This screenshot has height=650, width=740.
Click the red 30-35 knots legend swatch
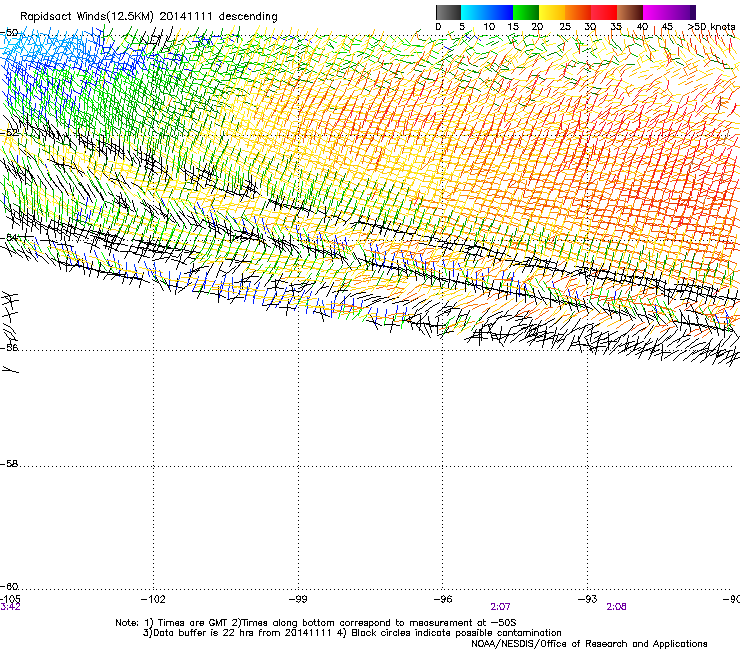tap(604, 12)
